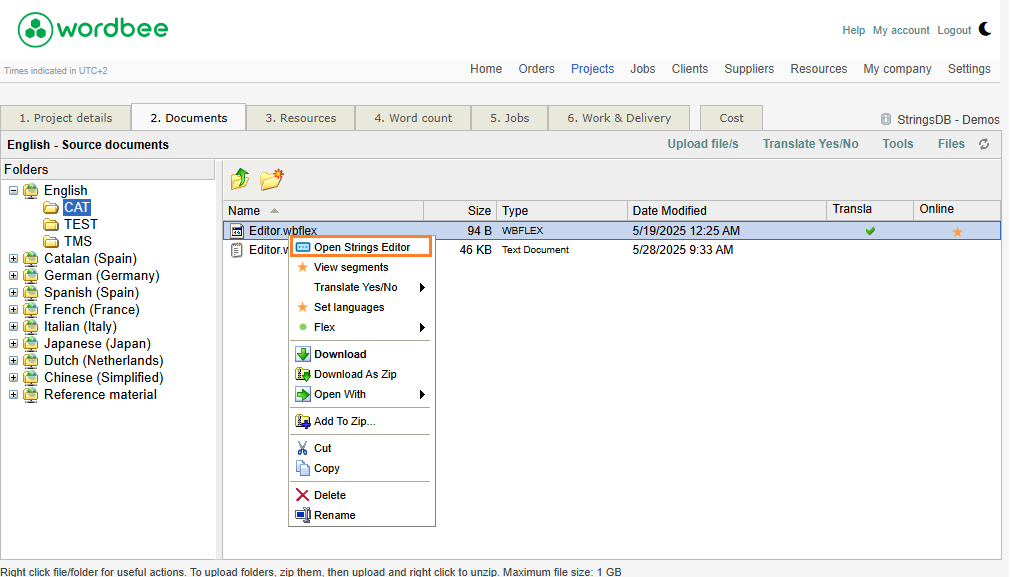The image size is (1011, 577).
Task: Choose Open Strings Editor from context menu
Action: point(361,247)
